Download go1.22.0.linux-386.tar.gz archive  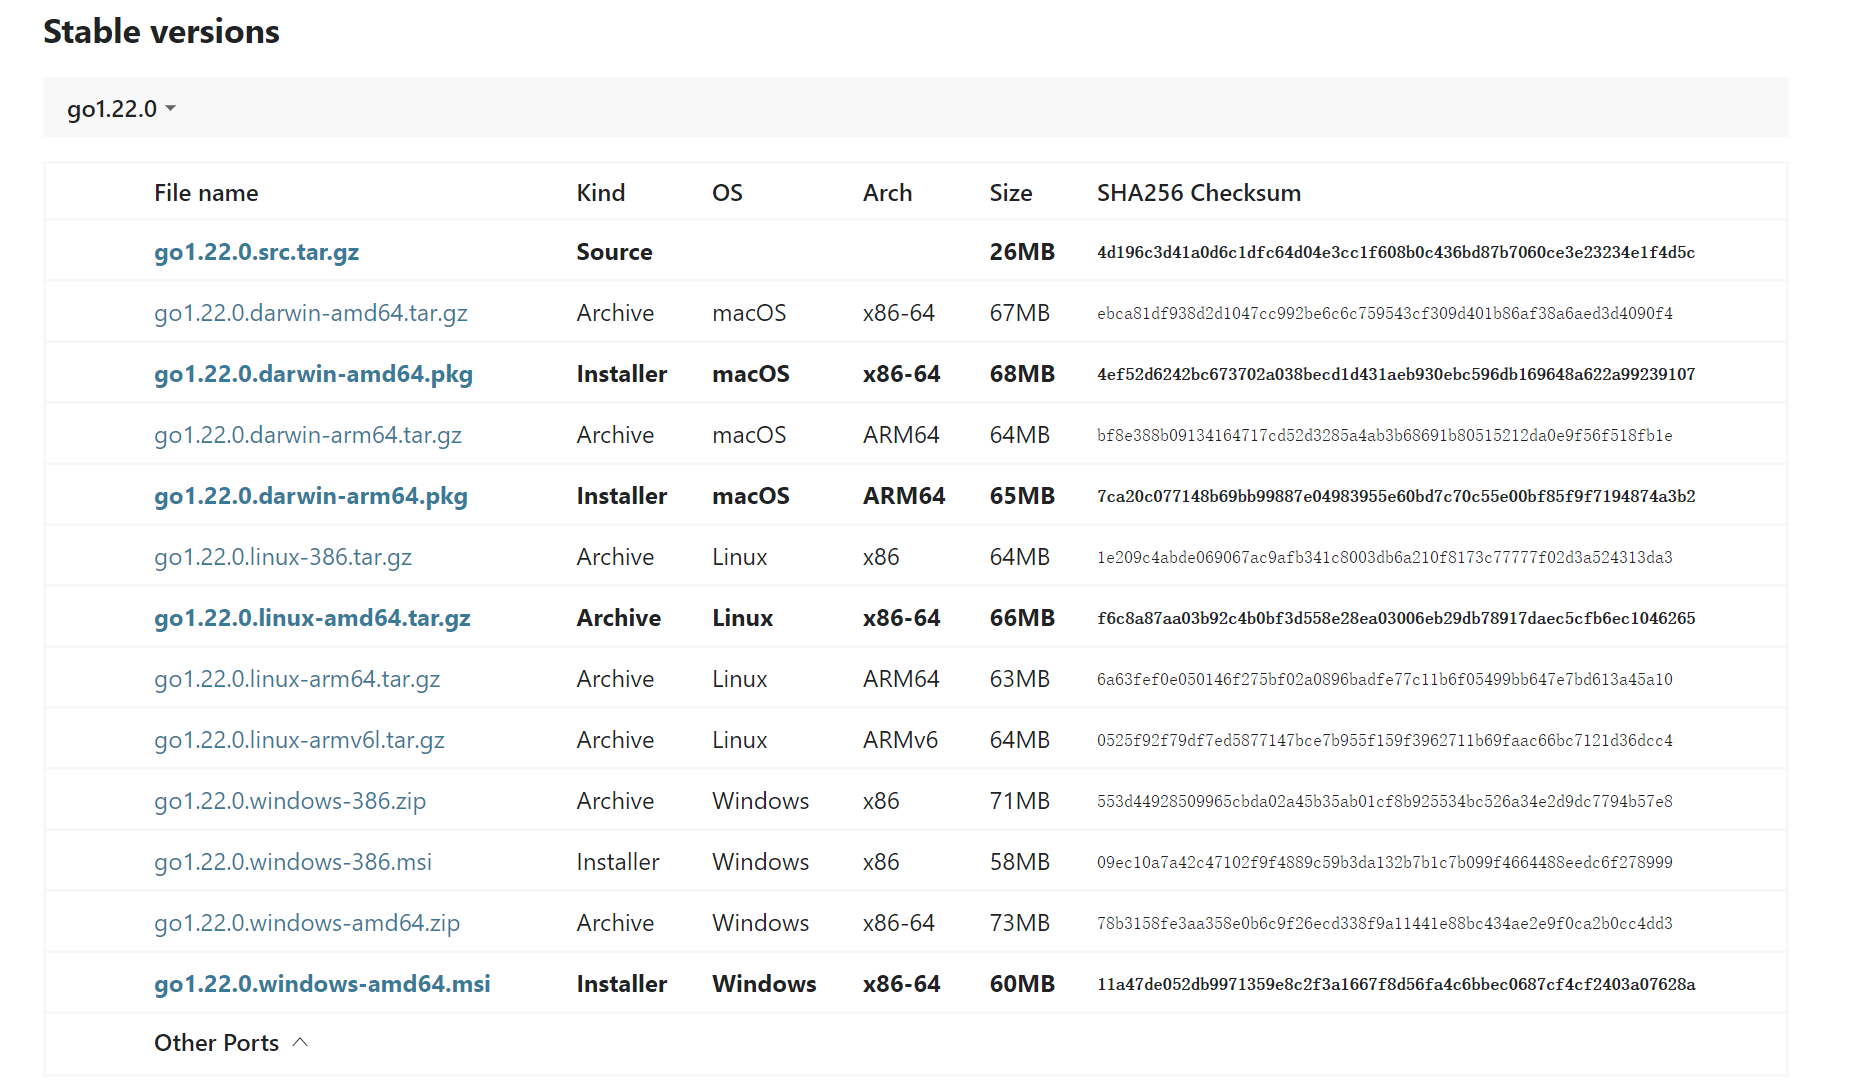(x=283, y=557)
